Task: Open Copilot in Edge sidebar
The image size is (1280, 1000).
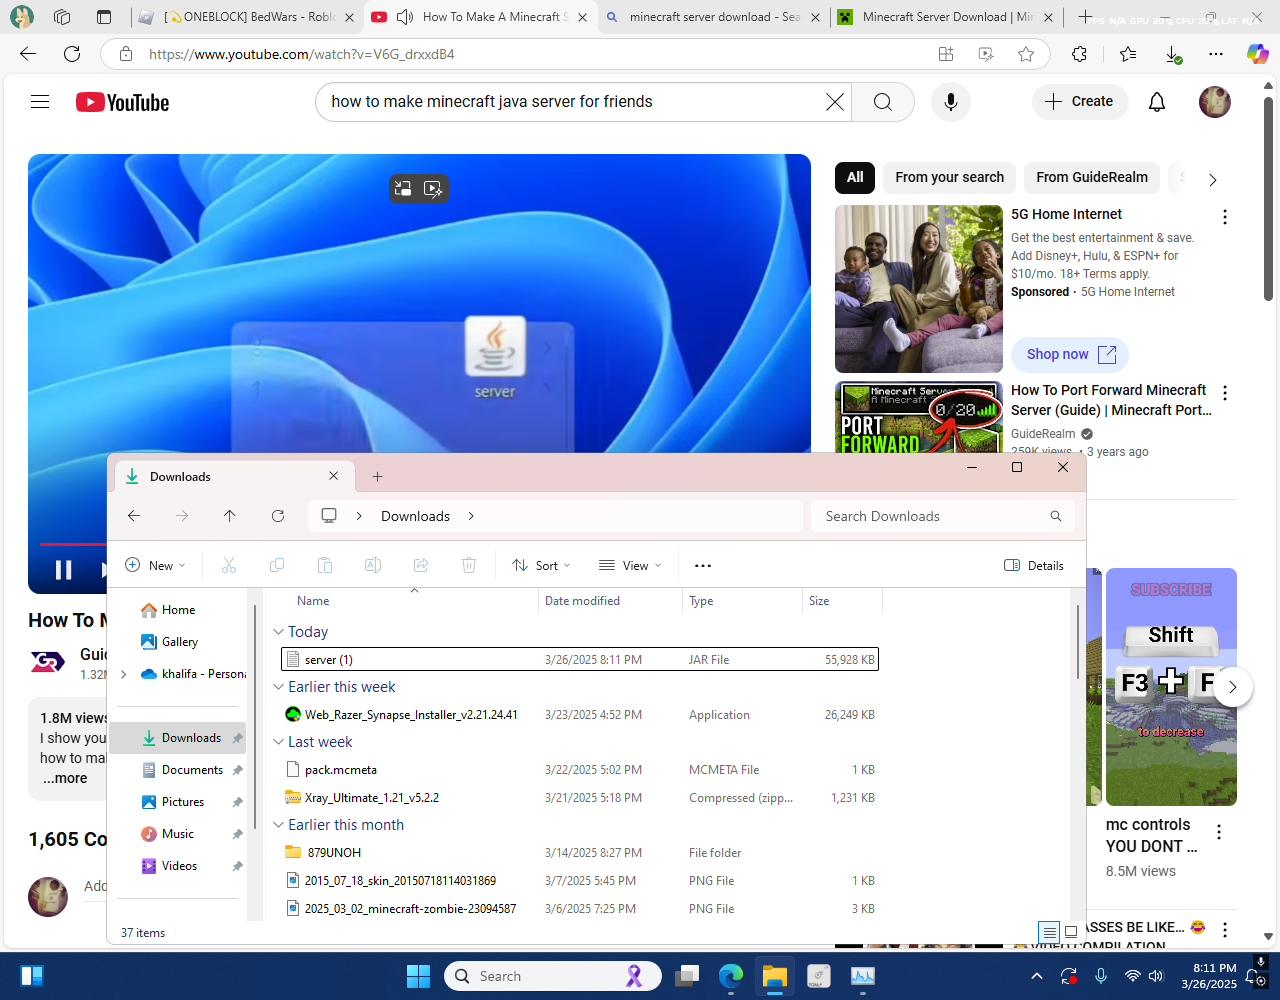Action: 1257,54
